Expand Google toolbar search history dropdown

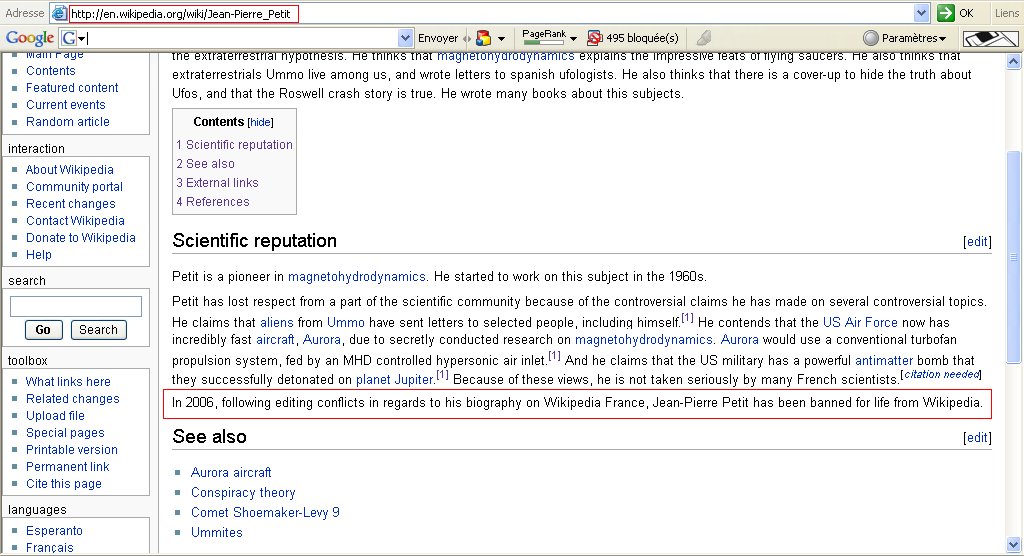point(405,39)
